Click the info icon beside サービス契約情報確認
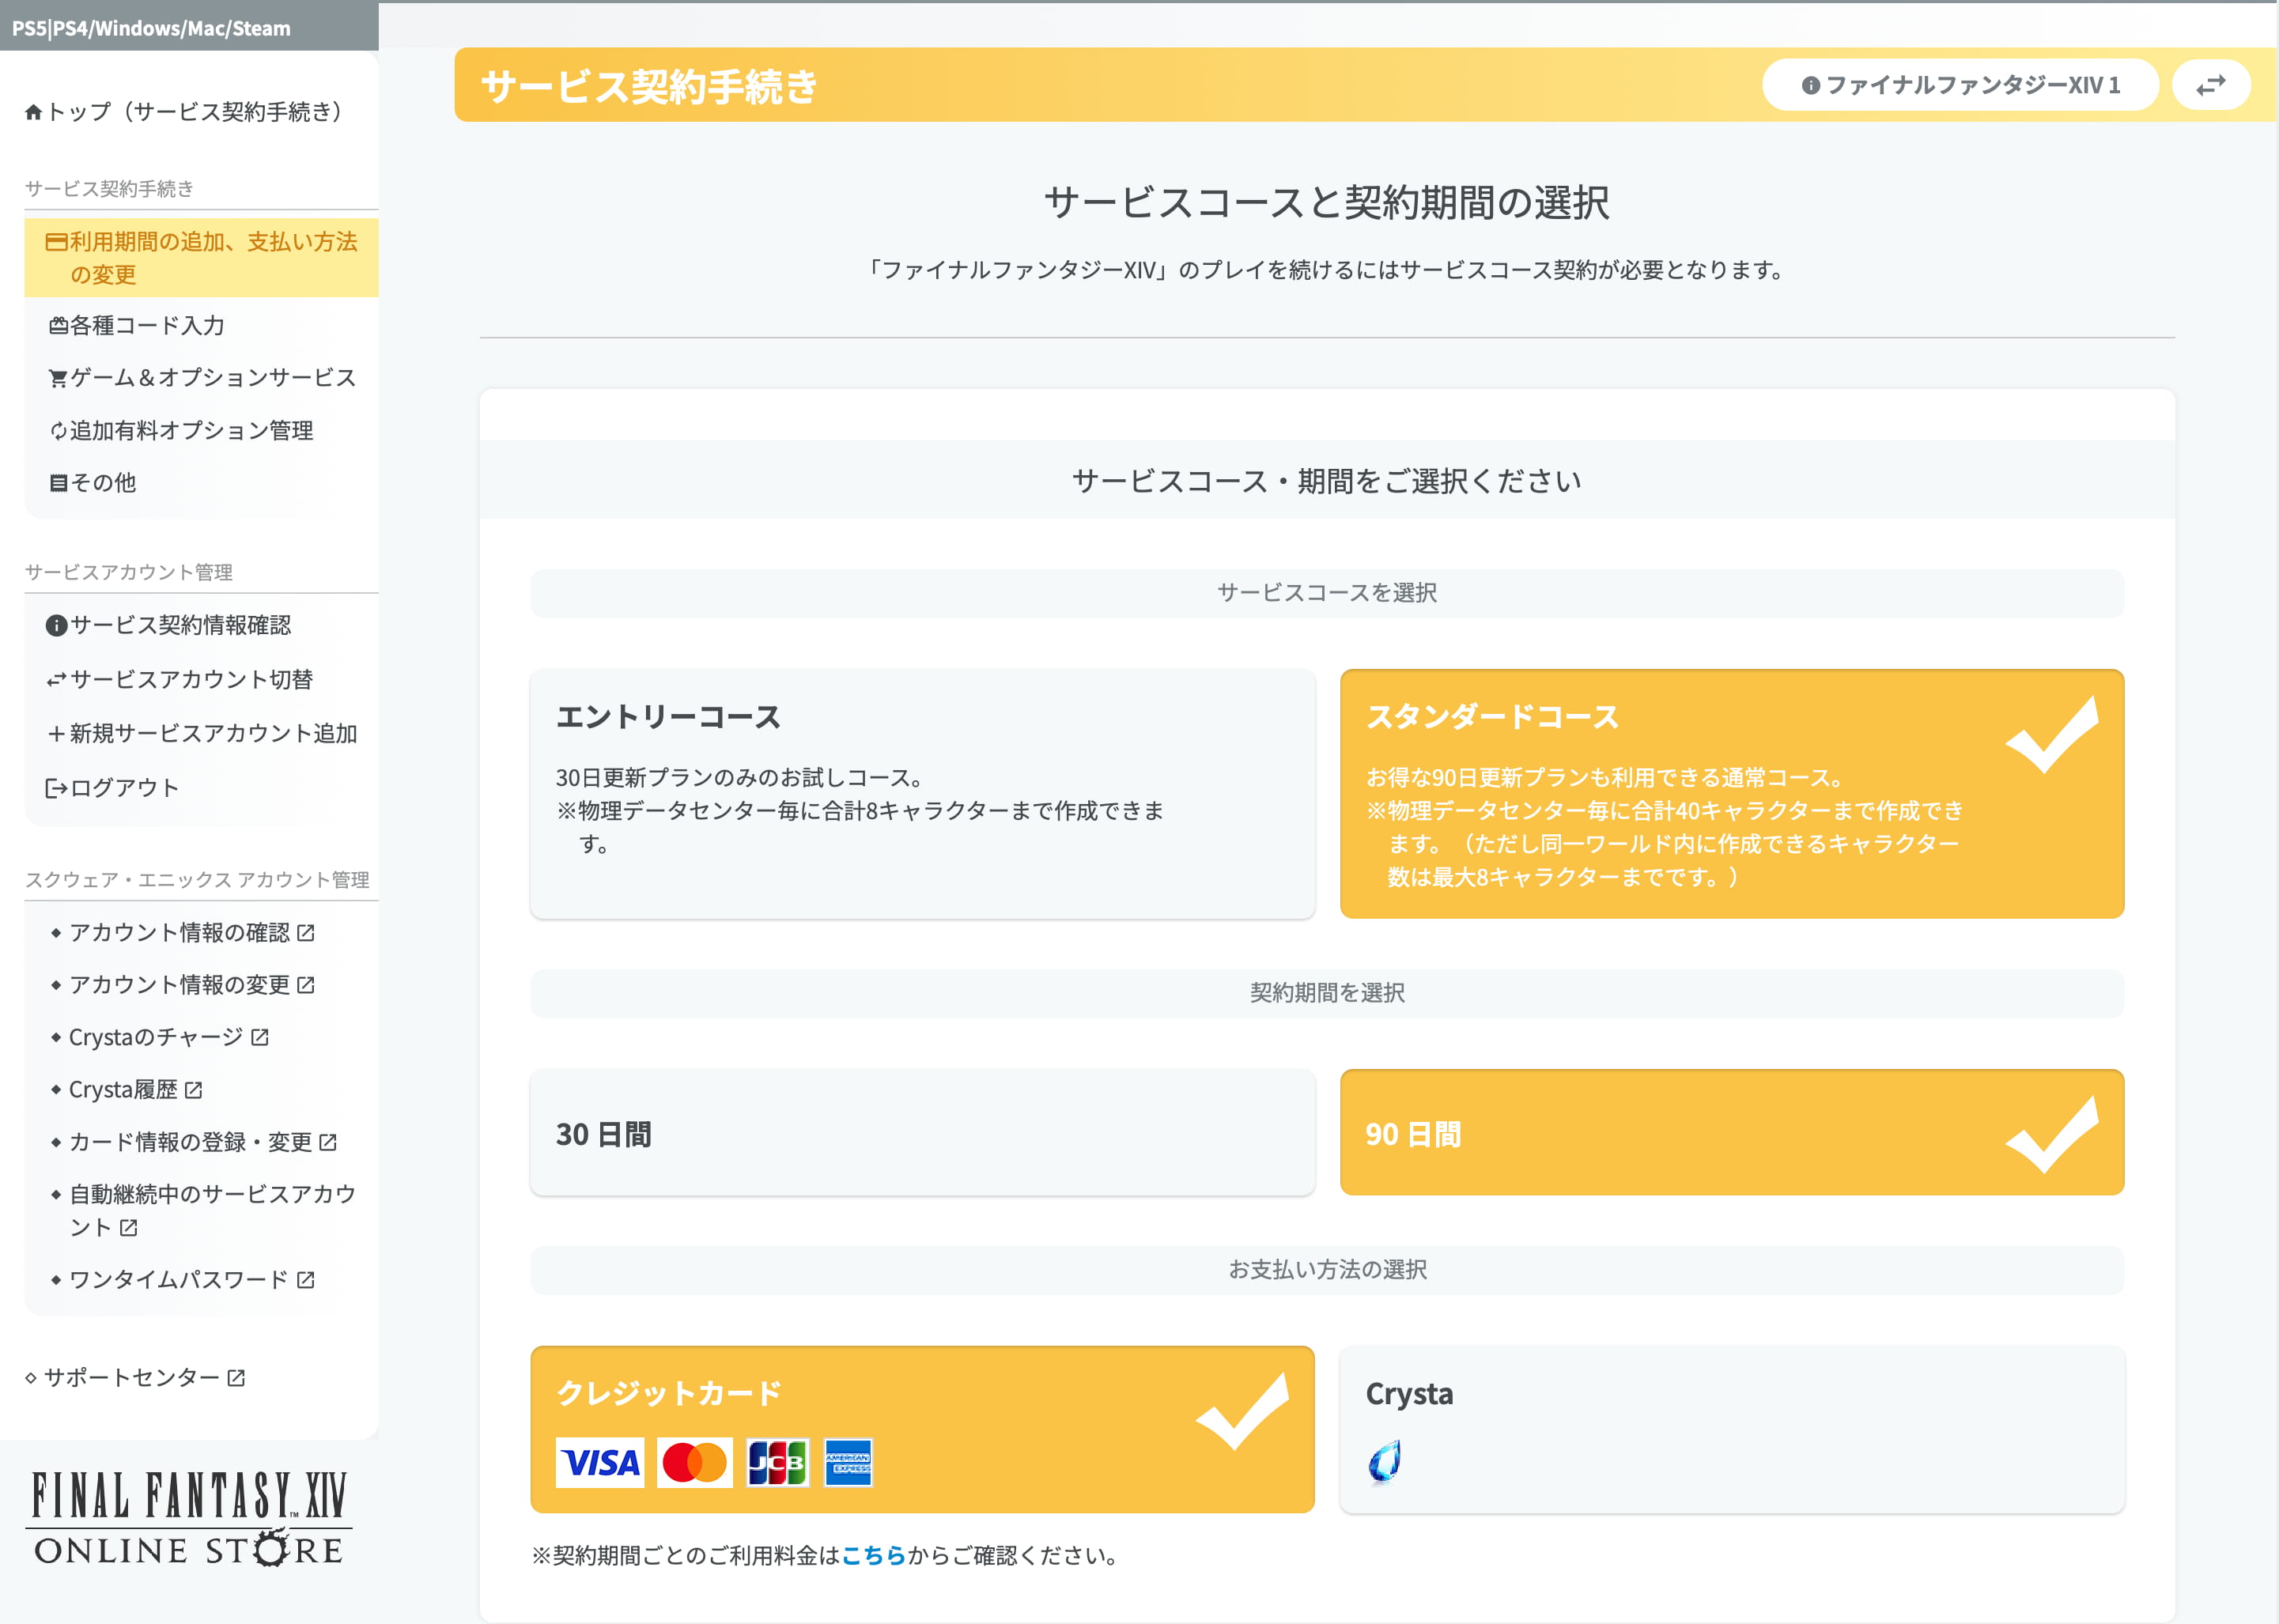2279x1624 pixels. pos(56,626)
